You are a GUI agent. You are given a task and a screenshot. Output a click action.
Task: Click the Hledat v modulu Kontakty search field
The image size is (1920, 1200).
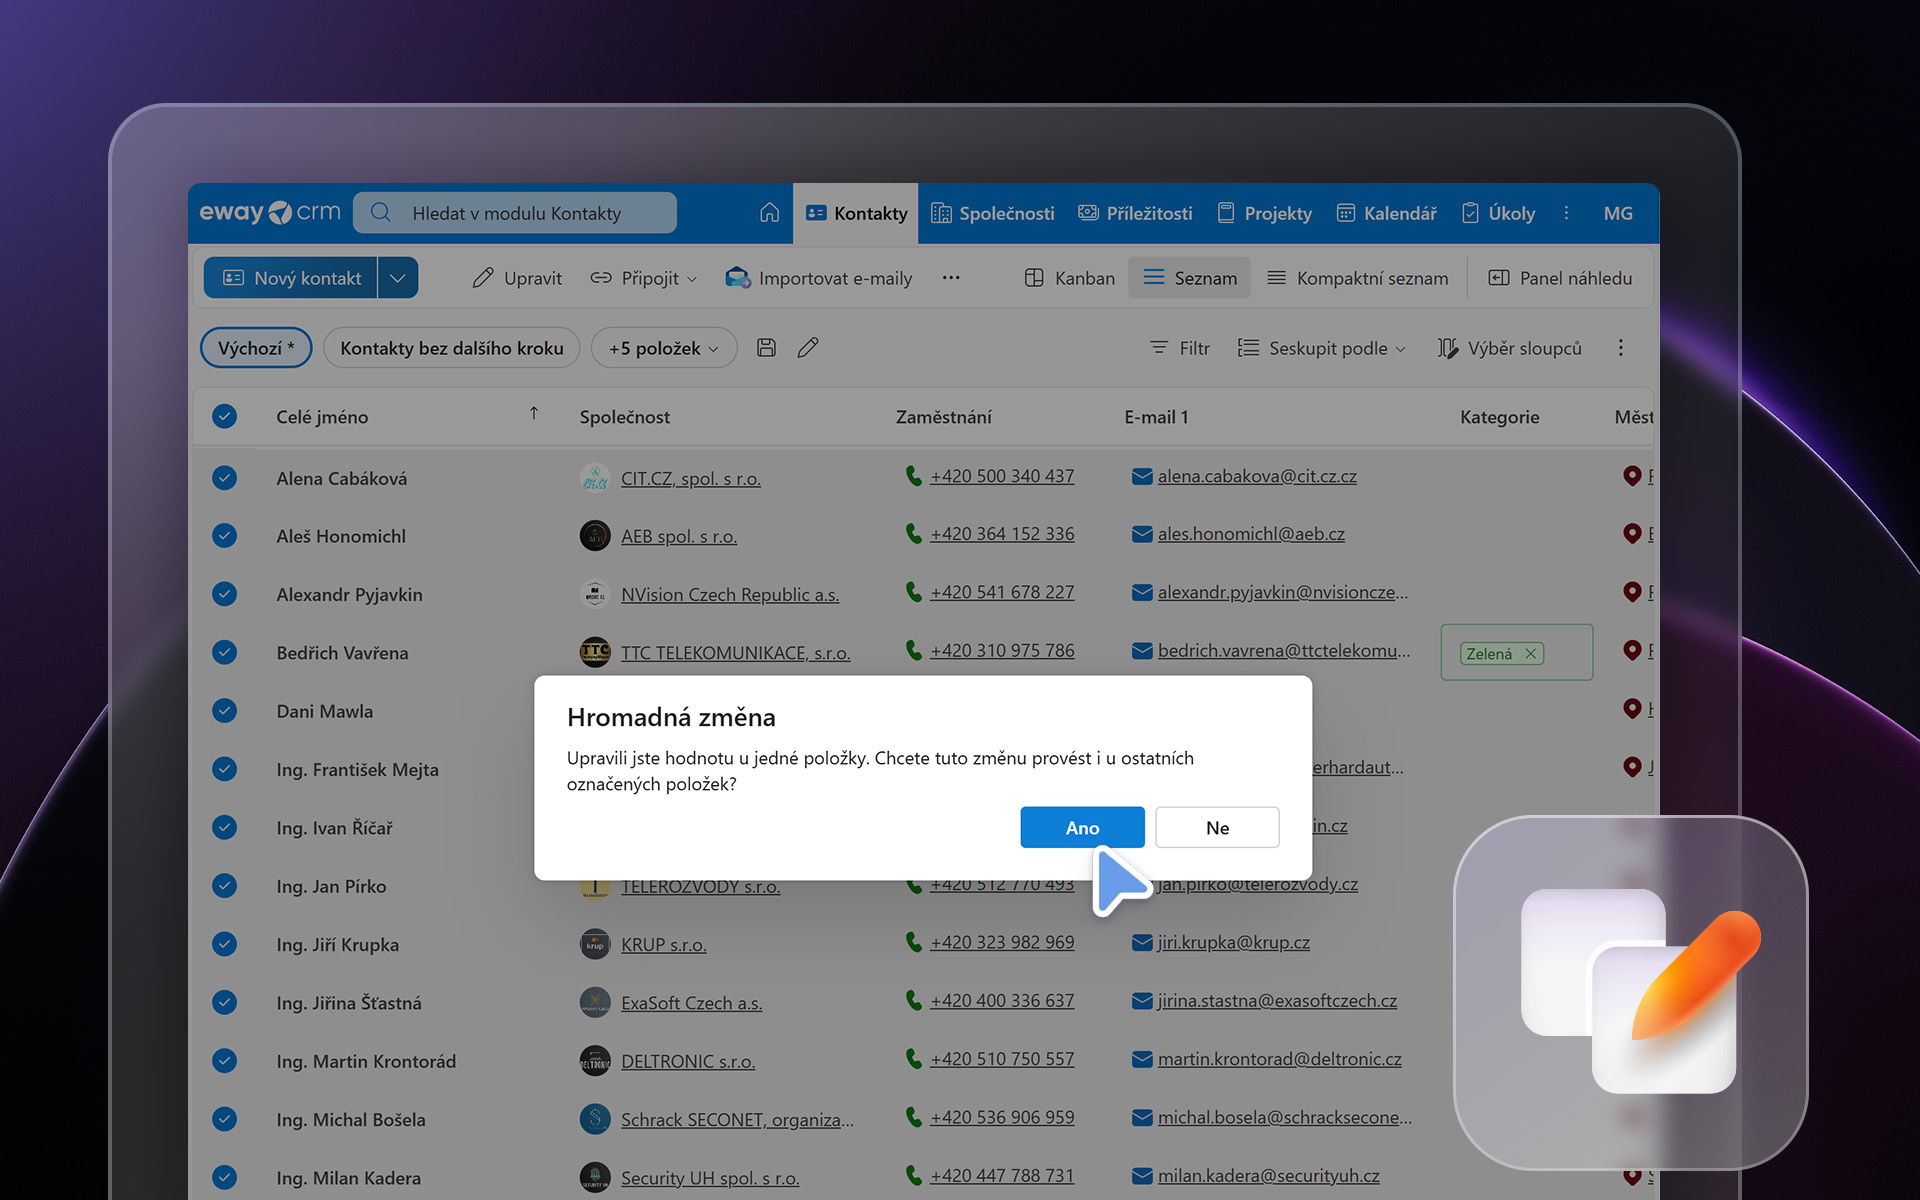coord(516,213)
